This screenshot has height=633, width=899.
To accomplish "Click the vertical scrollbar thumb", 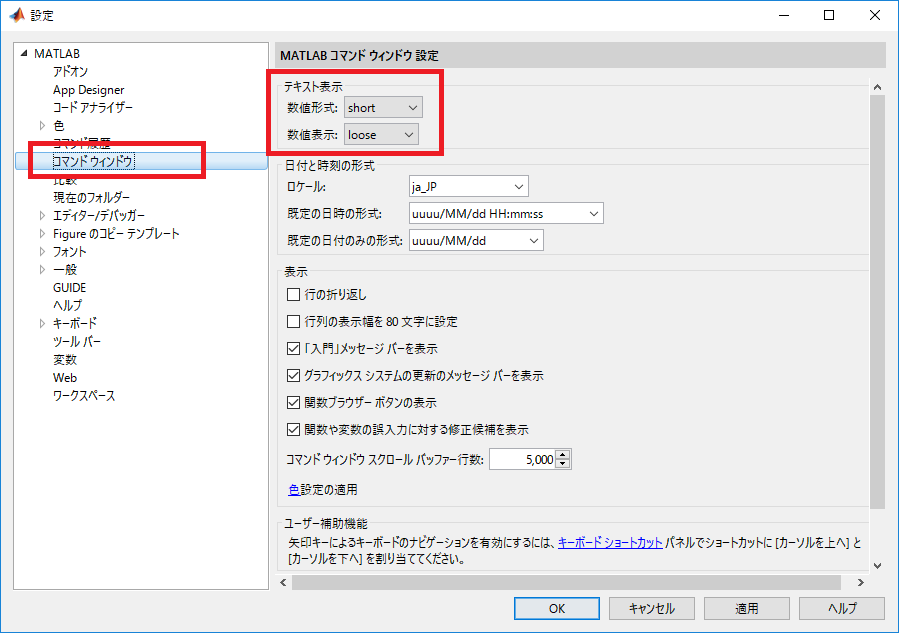I will [877, 302].
